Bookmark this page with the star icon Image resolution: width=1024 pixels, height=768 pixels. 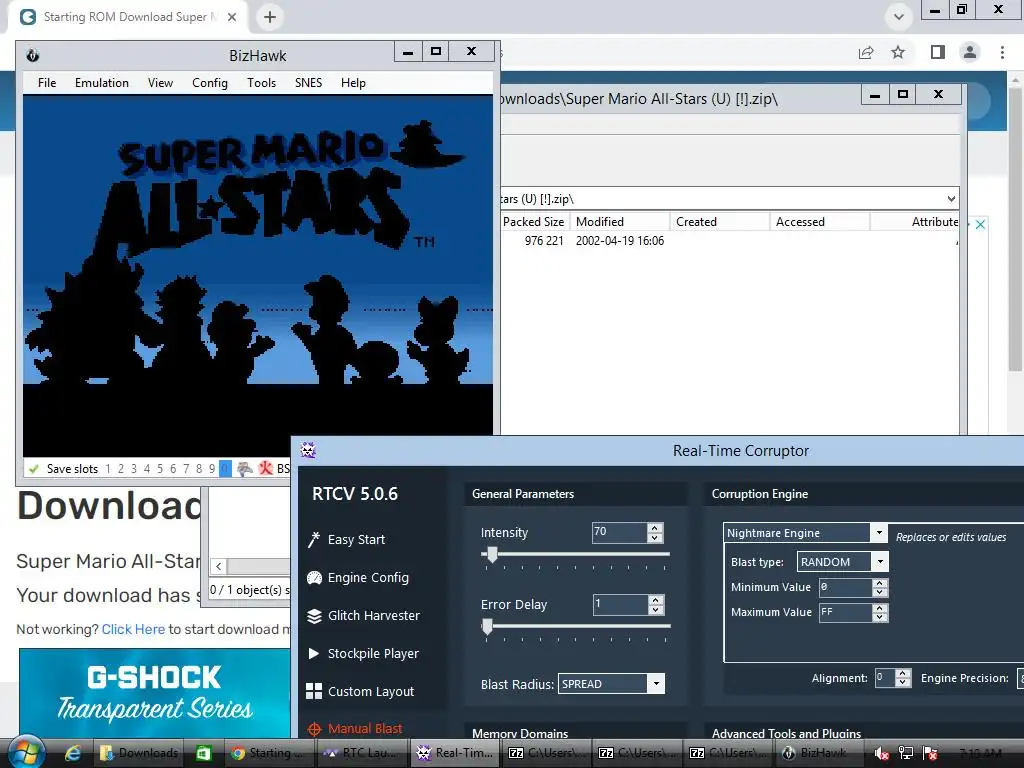pyautogui.click(x=898, y=52)
